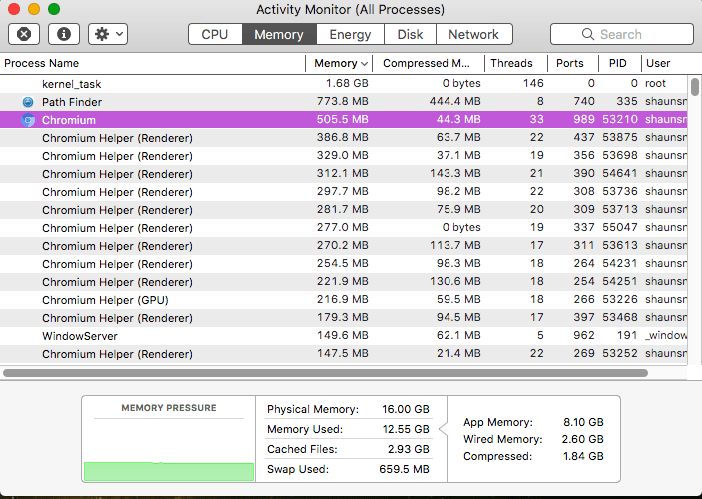
Task: Toggle Memory column sort order
Action: coord(339,64)
